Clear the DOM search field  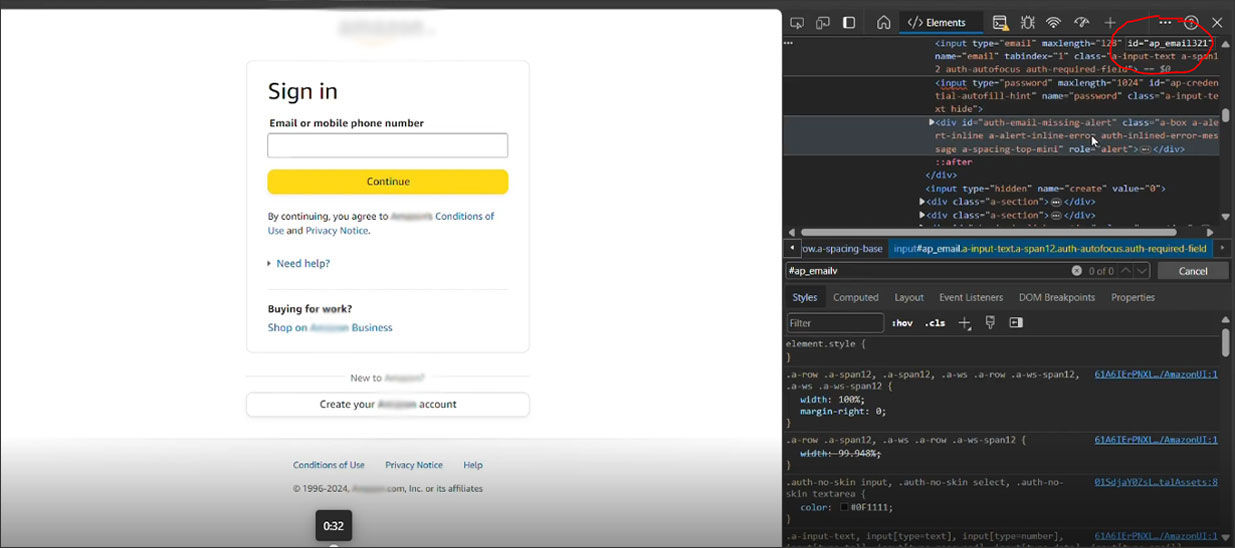1077,271
